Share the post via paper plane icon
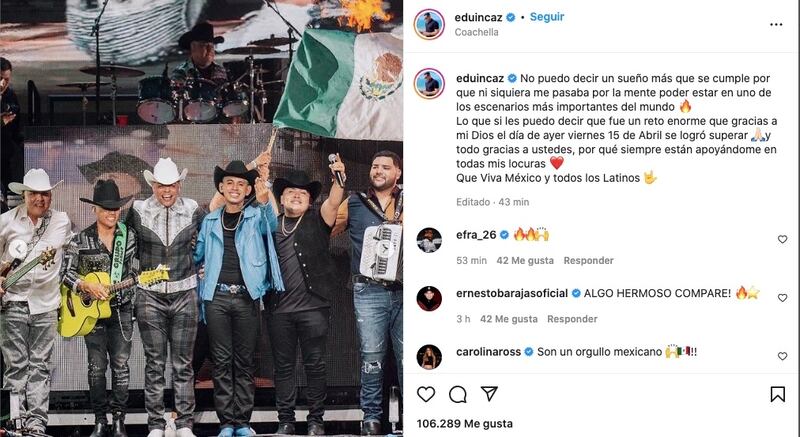 pyautogui.click(x=489, y=394)
